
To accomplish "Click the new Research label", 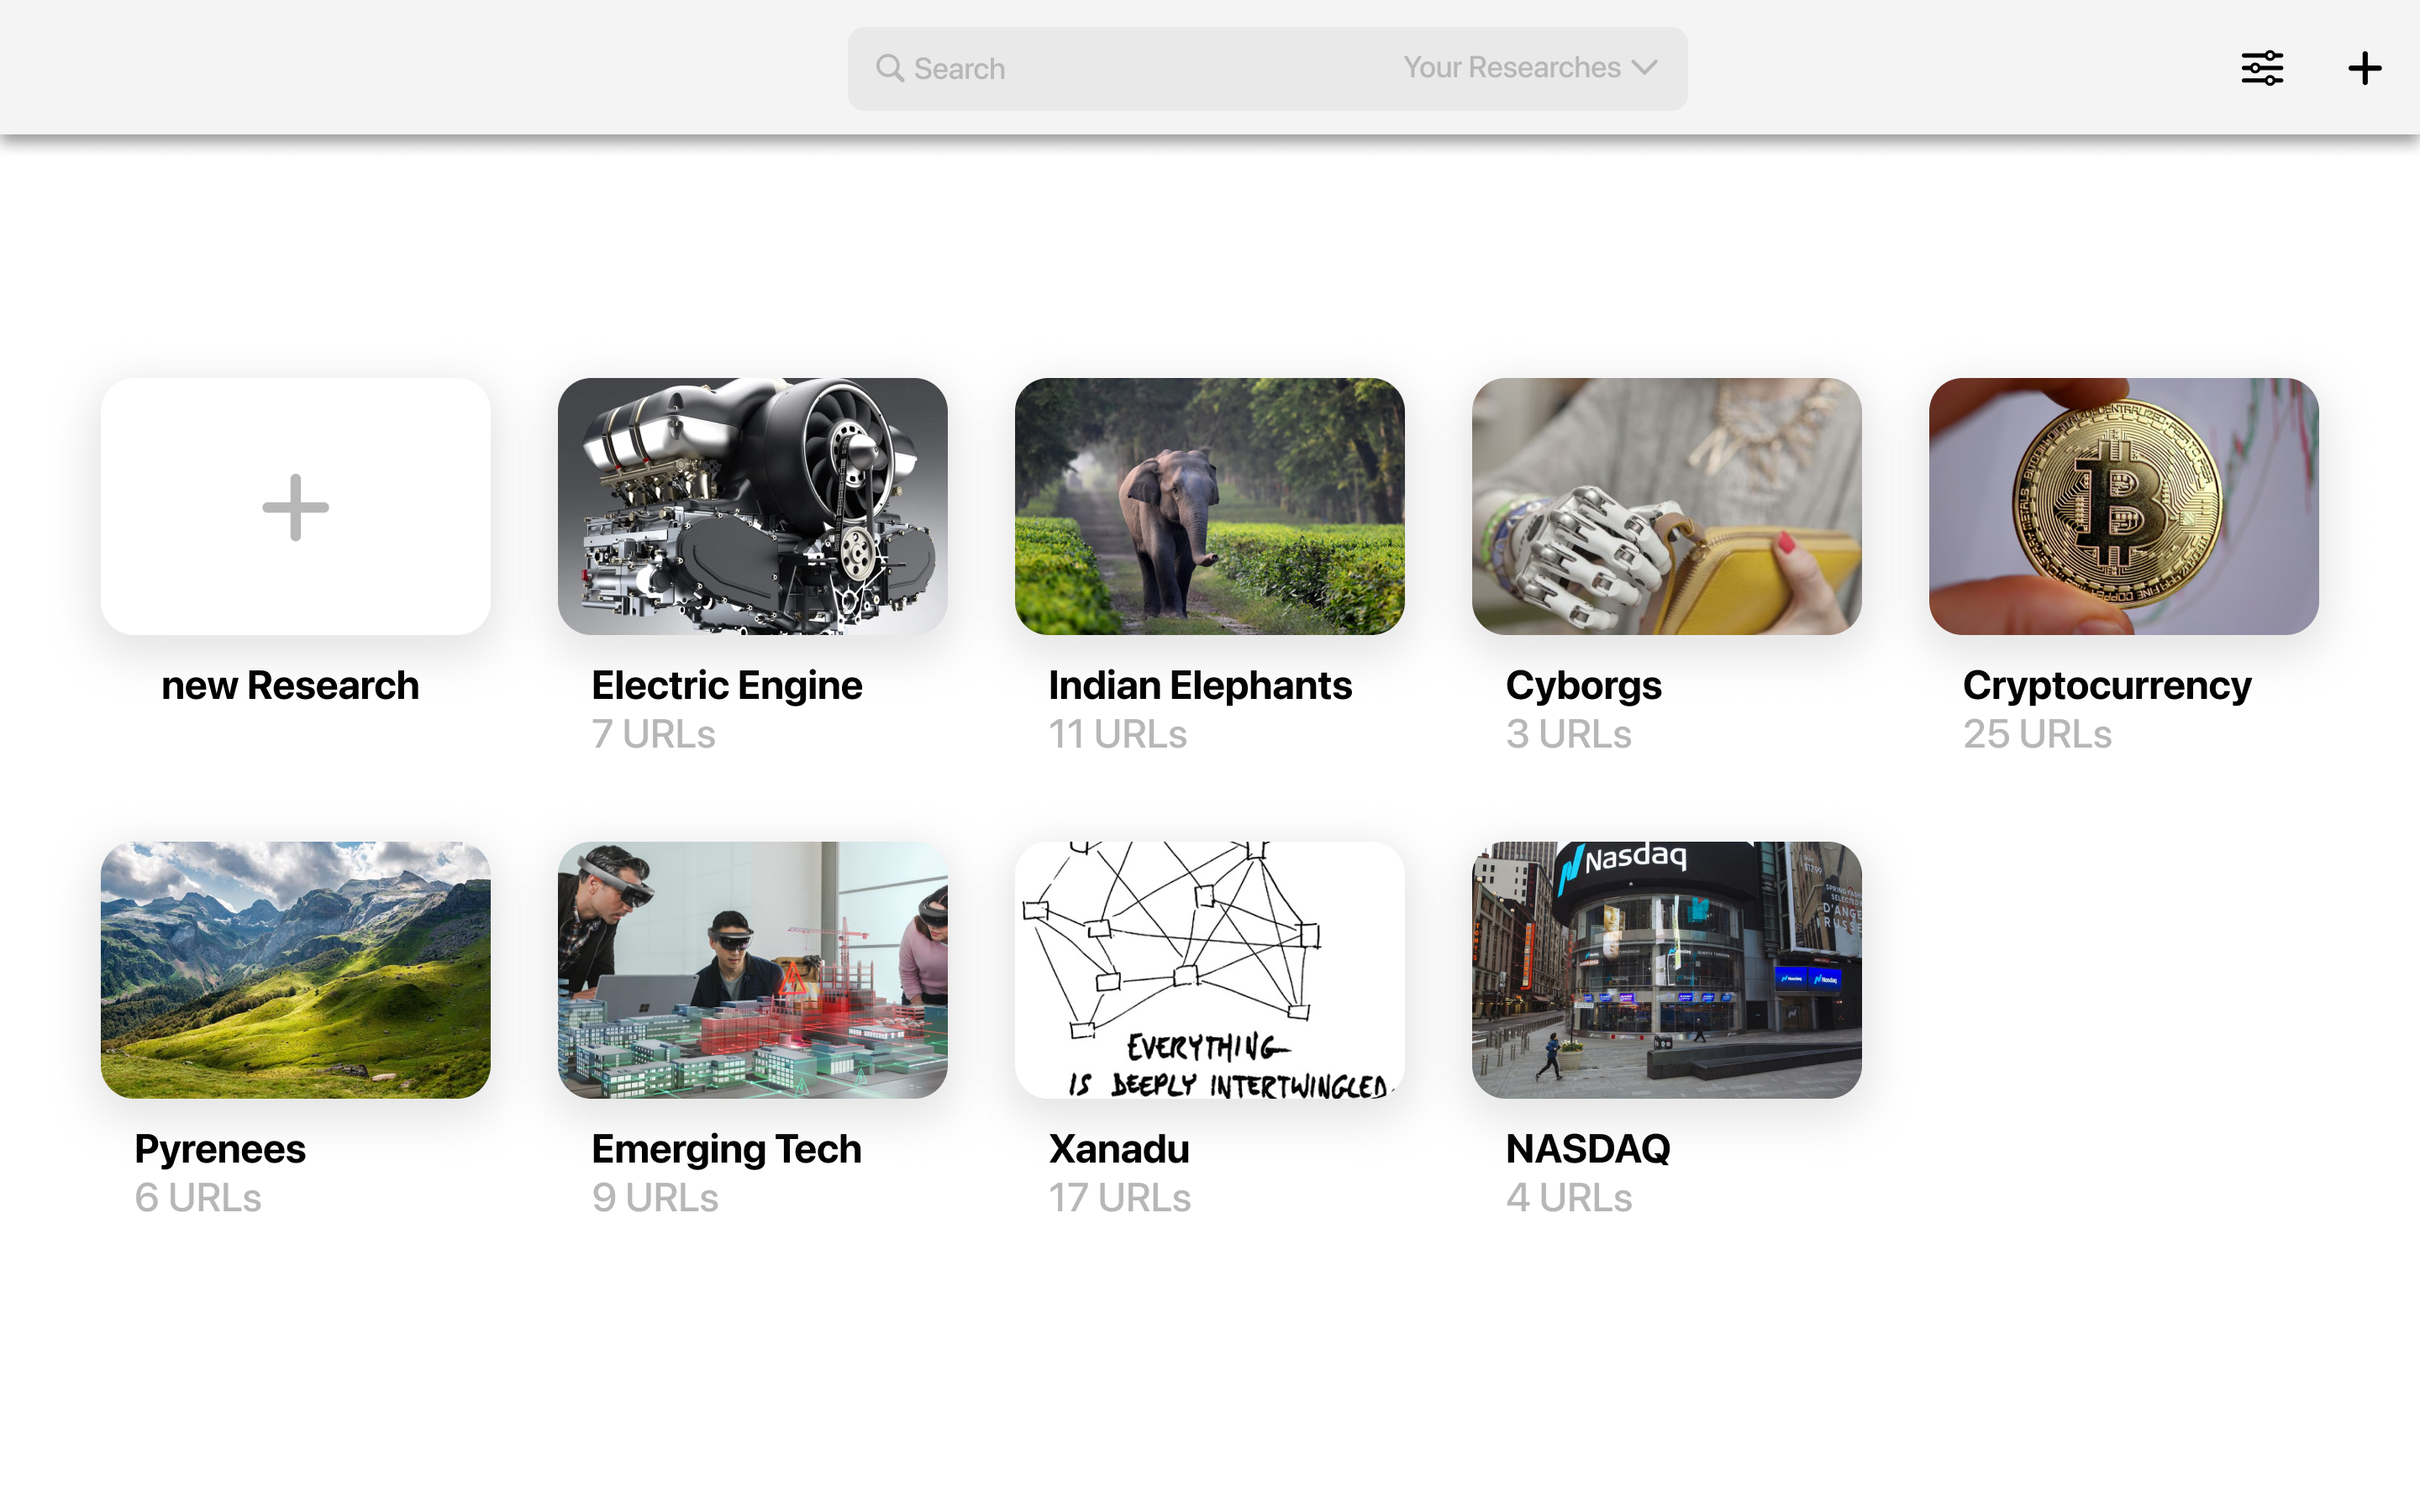I will [290, 686].
